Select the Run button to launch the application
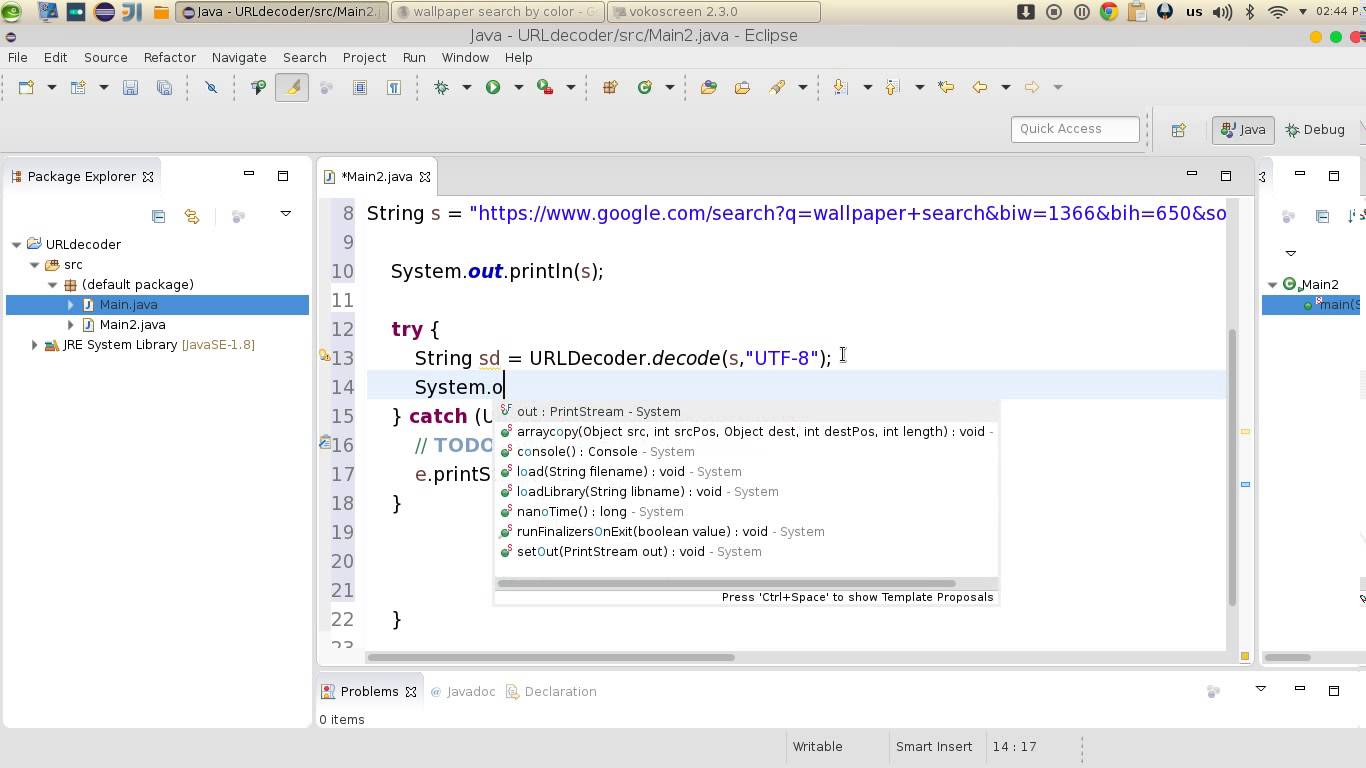Viewport: 1366px width, 768px height. click(x=492, y=87)
